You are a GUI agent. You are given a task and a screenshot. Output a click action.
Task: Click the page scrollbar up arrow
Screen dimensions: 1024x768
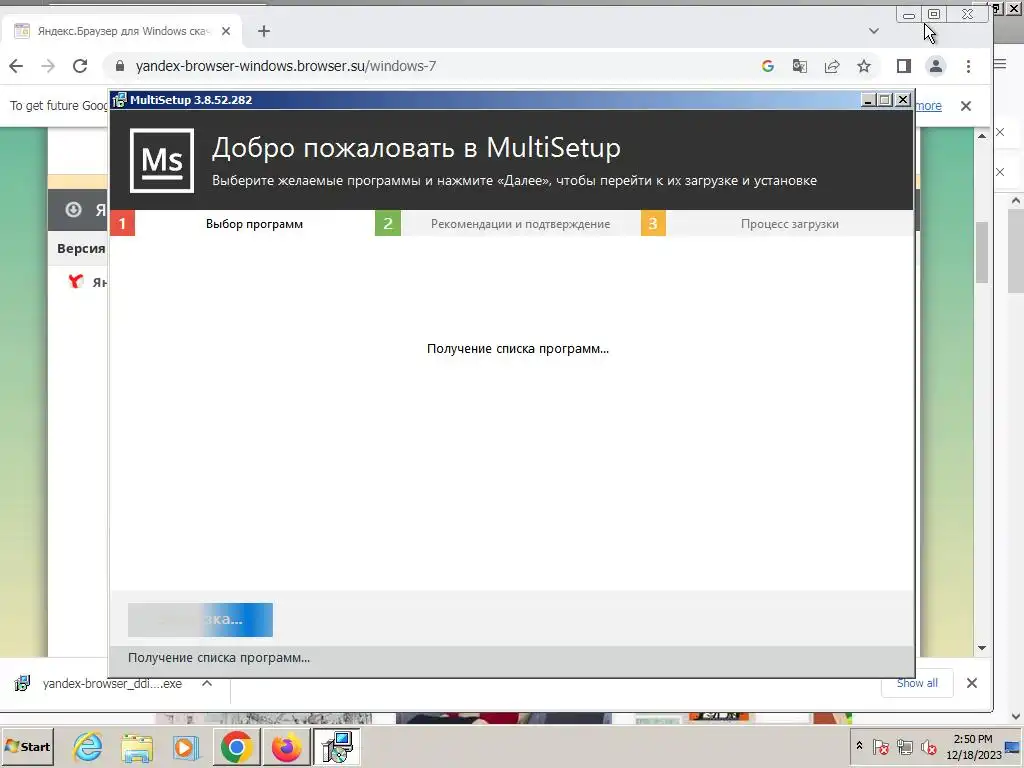[982, 136]
